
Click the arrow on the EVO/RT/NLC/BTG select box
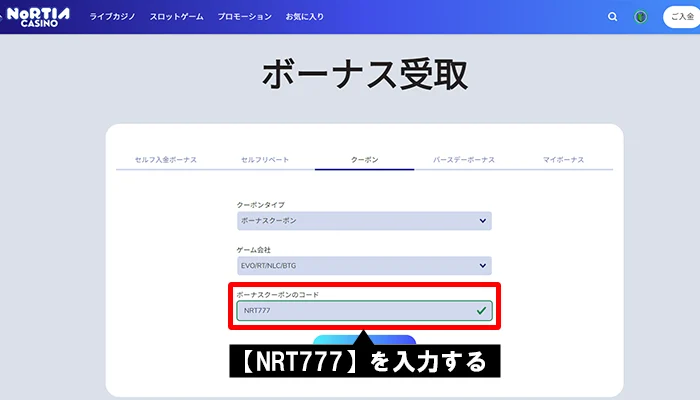coord(482,266)
